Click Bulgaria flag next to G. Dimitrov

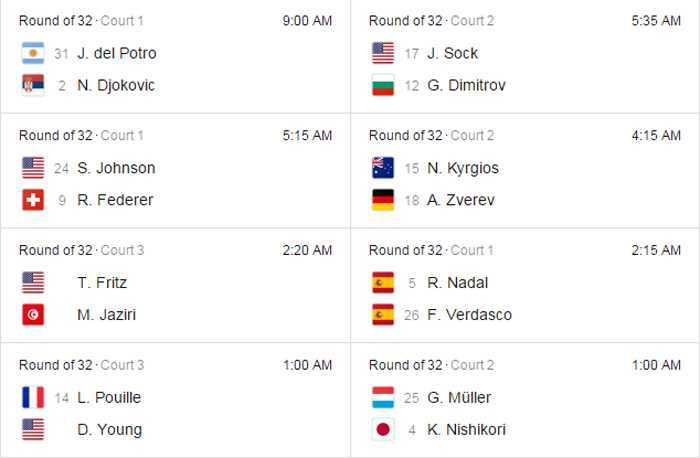(x=383, y=85)
